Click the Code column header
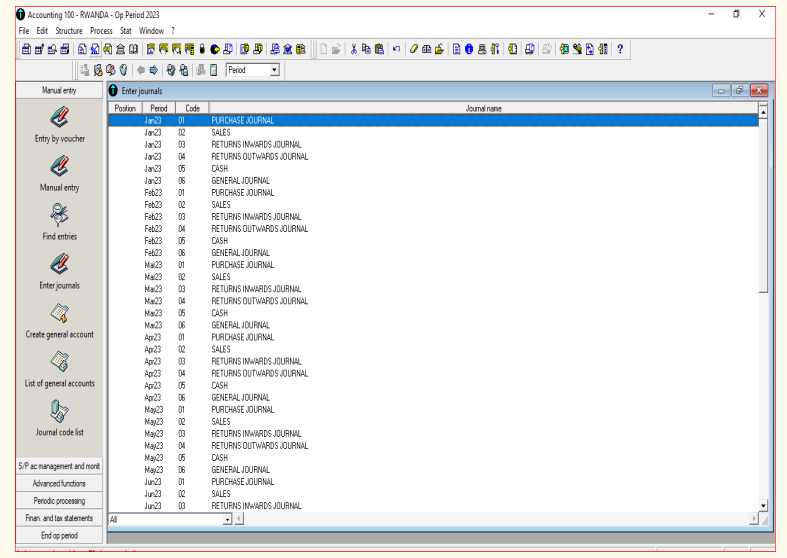This screenshot has width=787, height=558. tap(192, 108)
